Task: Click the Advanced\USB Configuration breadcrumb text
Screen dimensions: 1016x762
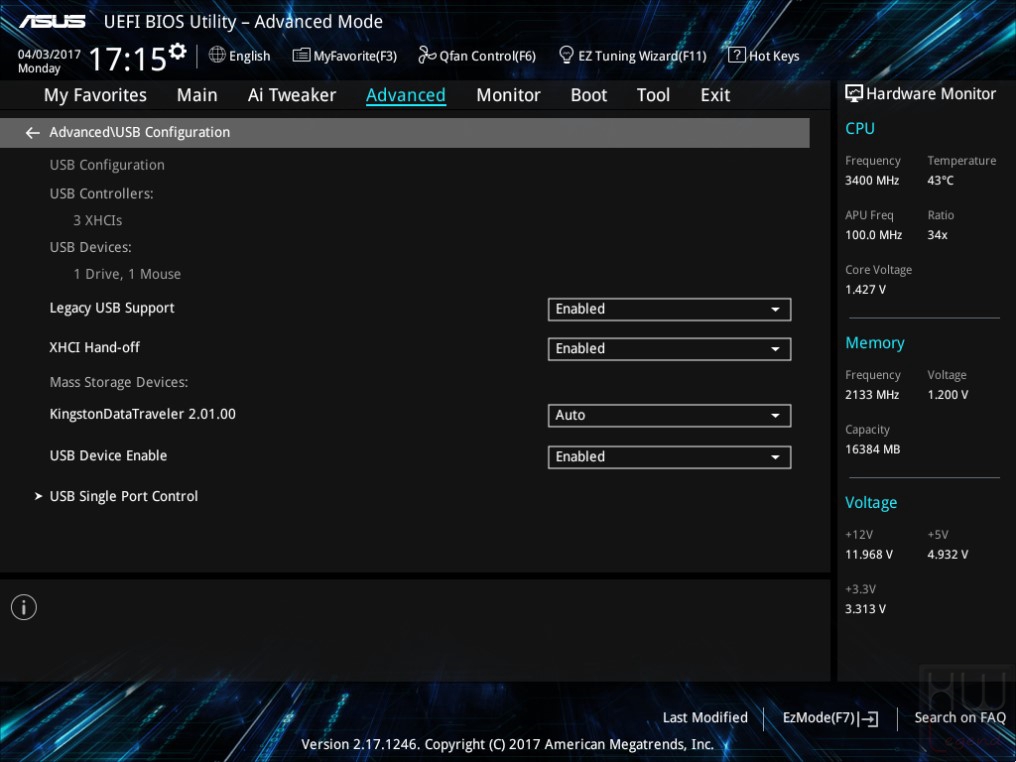Action: 139,133
